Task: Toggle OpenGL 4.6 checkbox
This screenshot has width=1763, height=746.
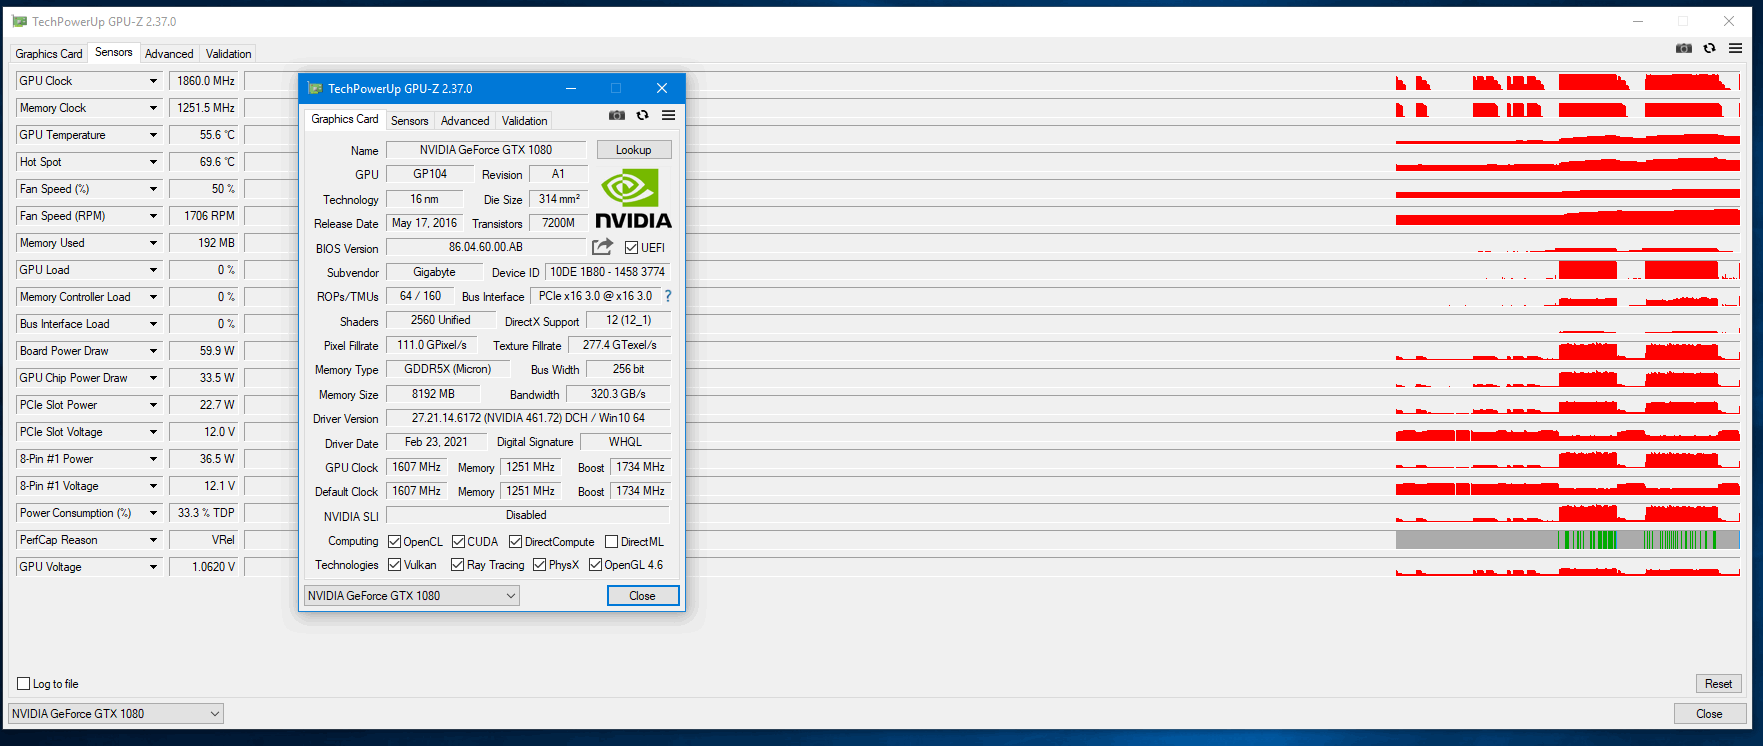Action: pyautogui.click(x=596, y=565)
